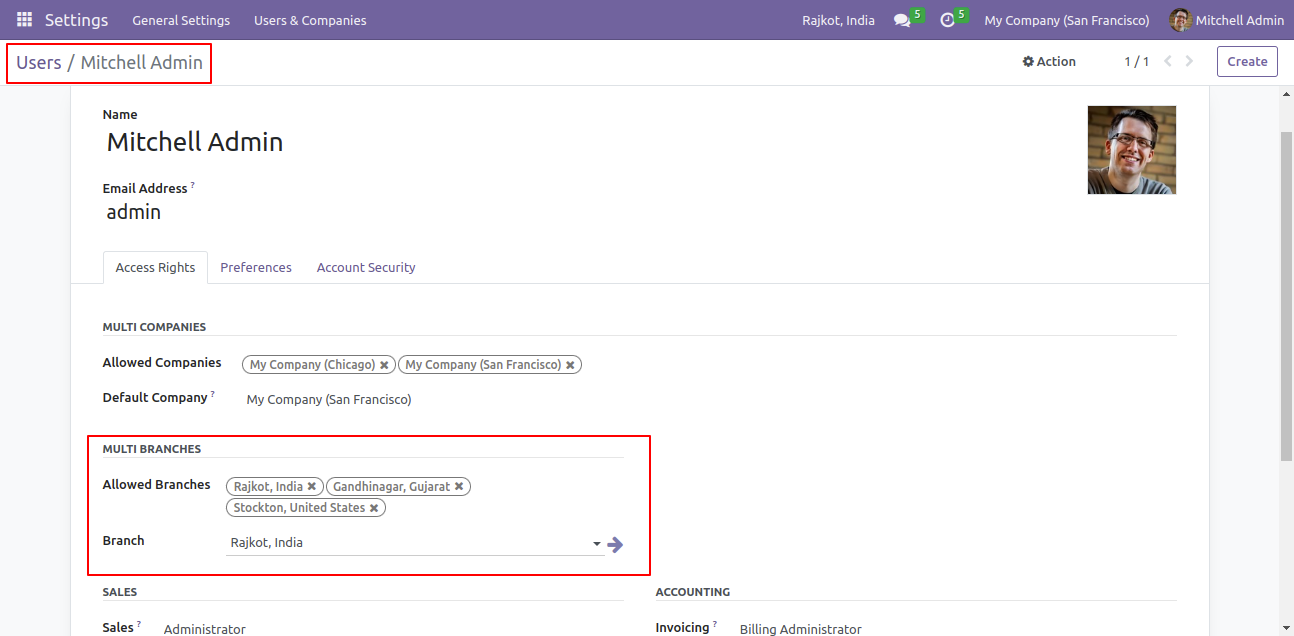Remove My Company (Chicago) tag
Screen dimensions: 1294x636
(x=384, y=365)
